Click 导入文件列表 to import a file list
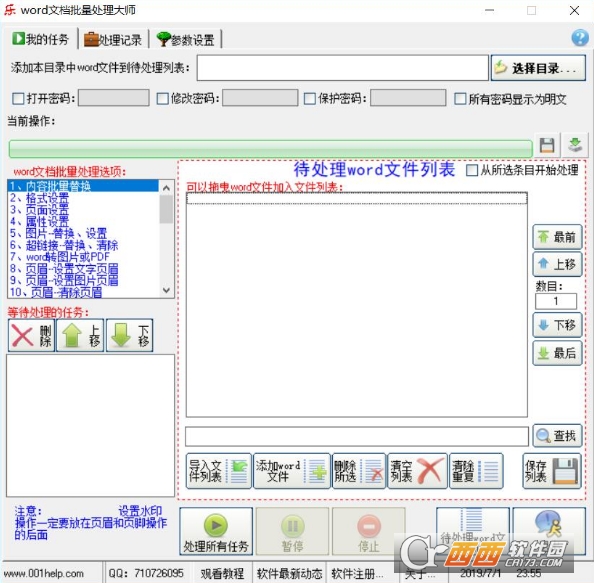This screenshot has height=583, width=594. click(x=219, y=471)
